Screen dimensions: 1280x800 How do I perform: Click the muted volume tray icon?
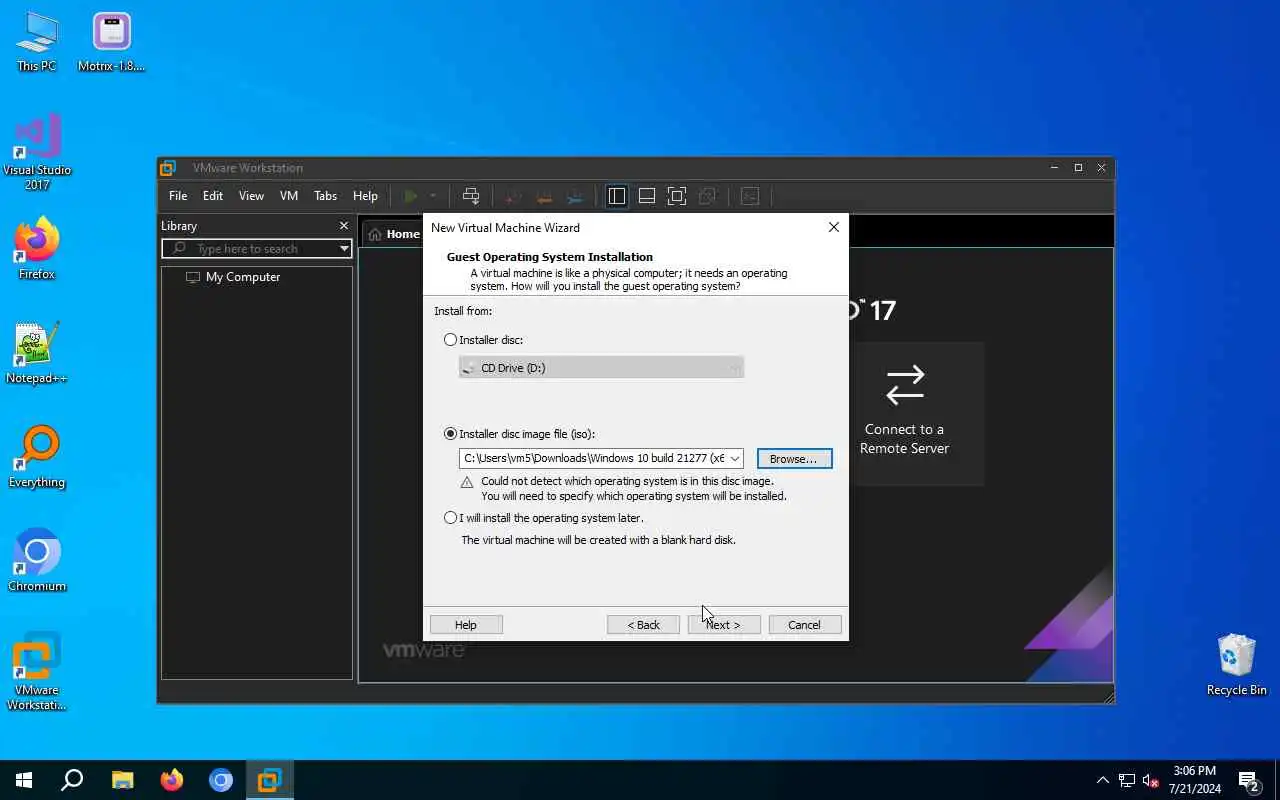click(1150, 780)
